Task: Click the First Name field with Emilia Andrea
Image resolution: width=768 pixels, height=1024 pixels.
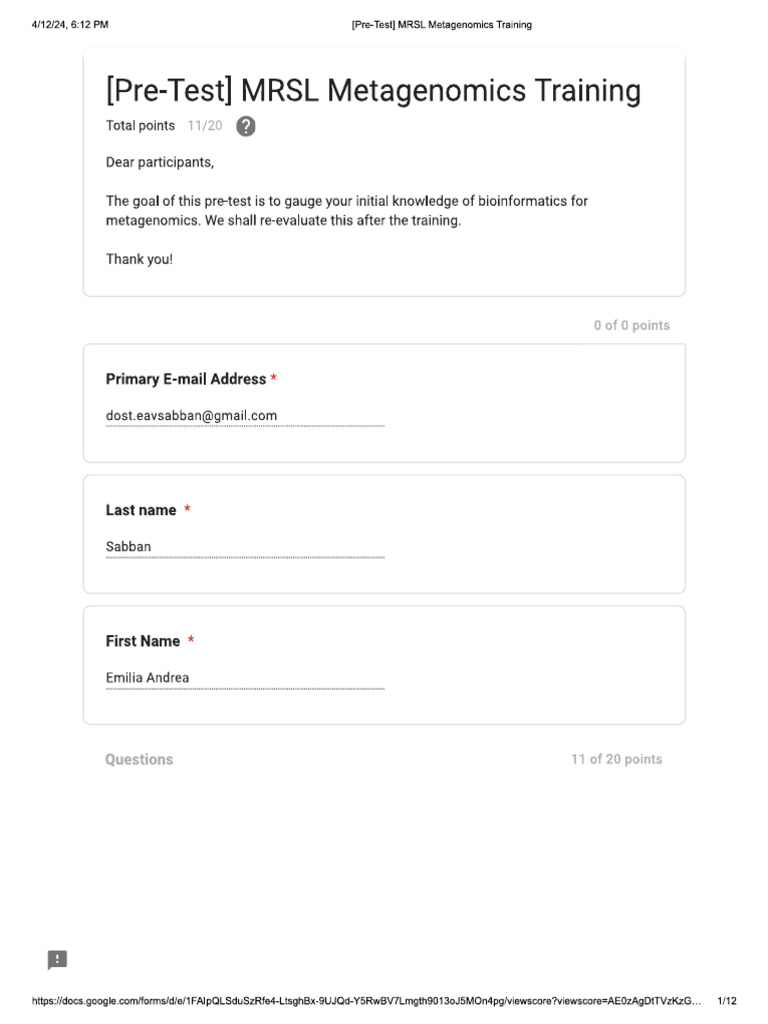Action: [x=244, y=678]
